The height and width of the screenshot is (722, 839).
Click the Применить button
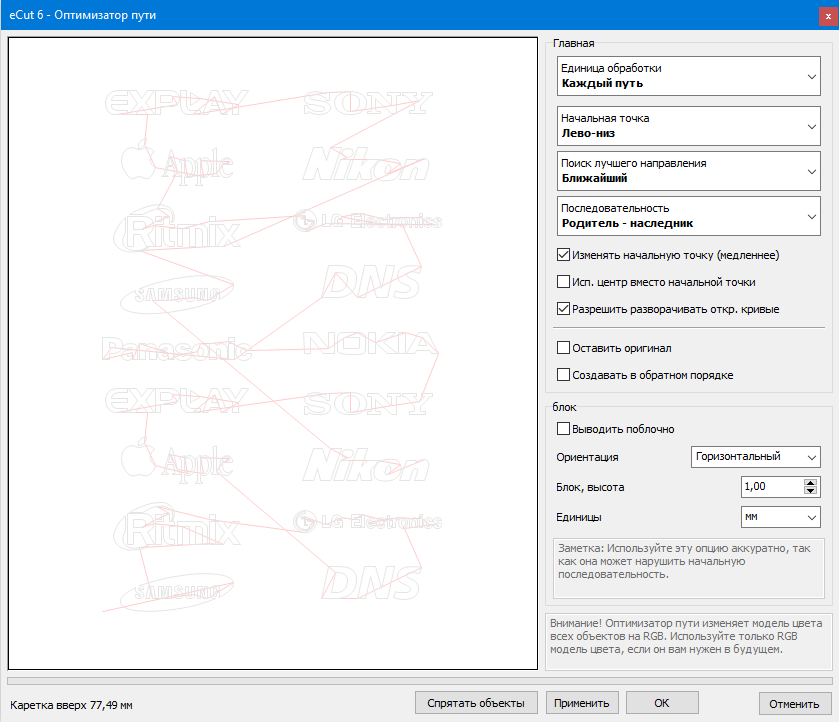582,703
